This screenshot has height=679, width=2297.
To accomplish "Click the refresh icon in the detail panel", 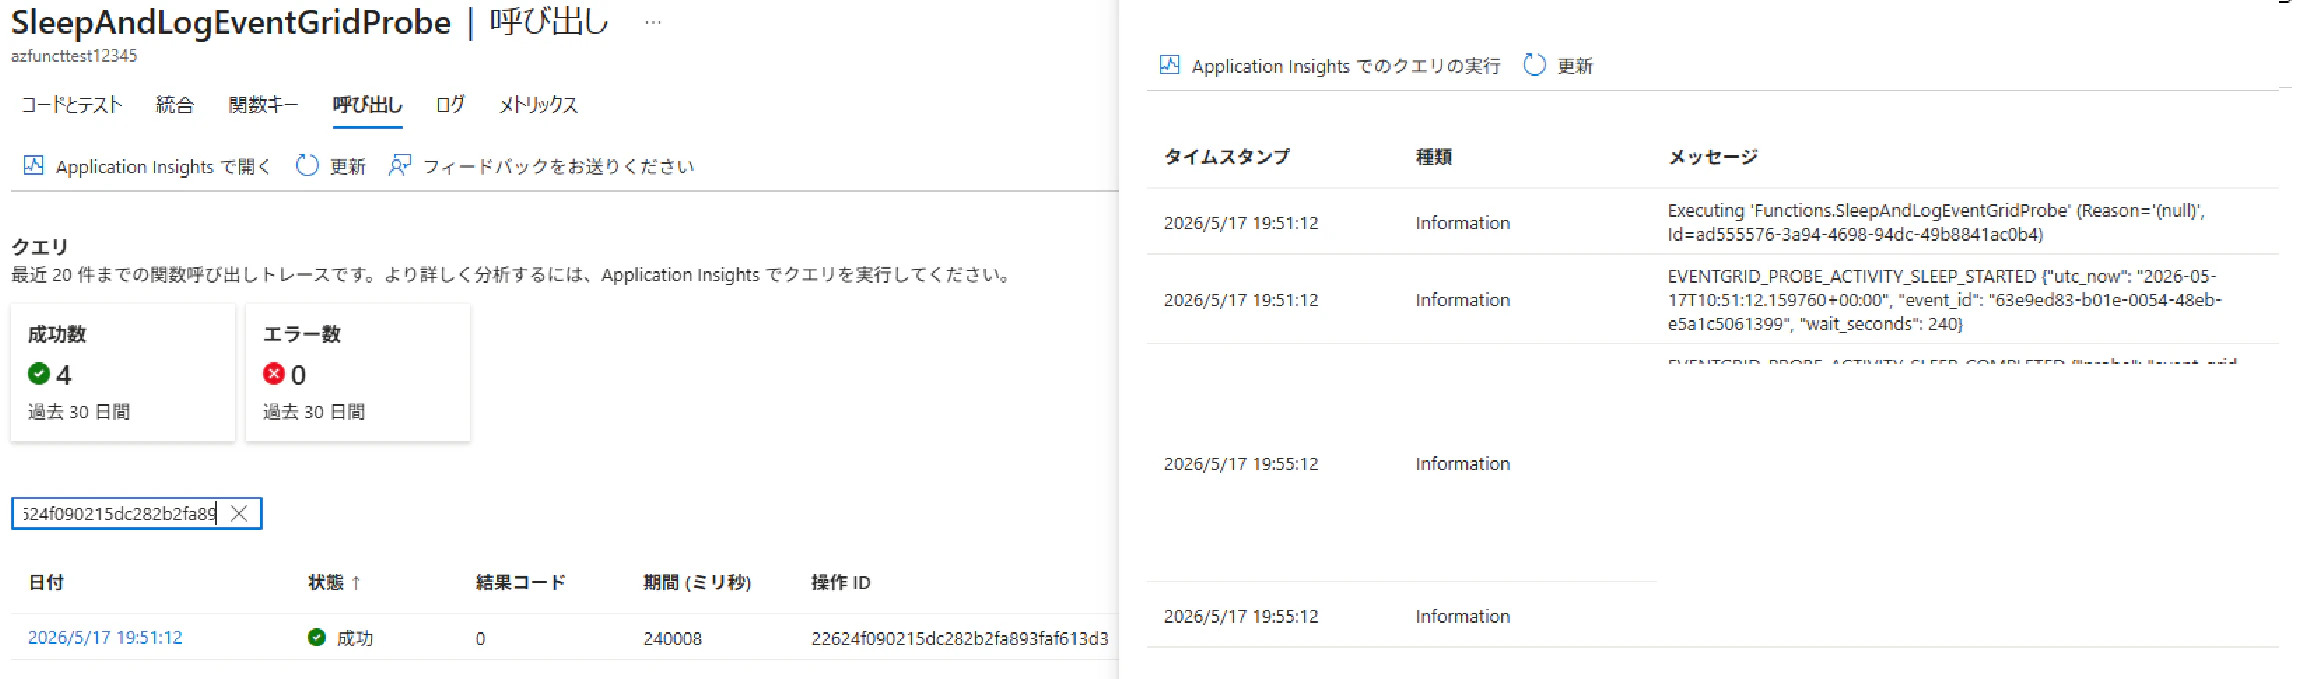I will pos(1535,65).
